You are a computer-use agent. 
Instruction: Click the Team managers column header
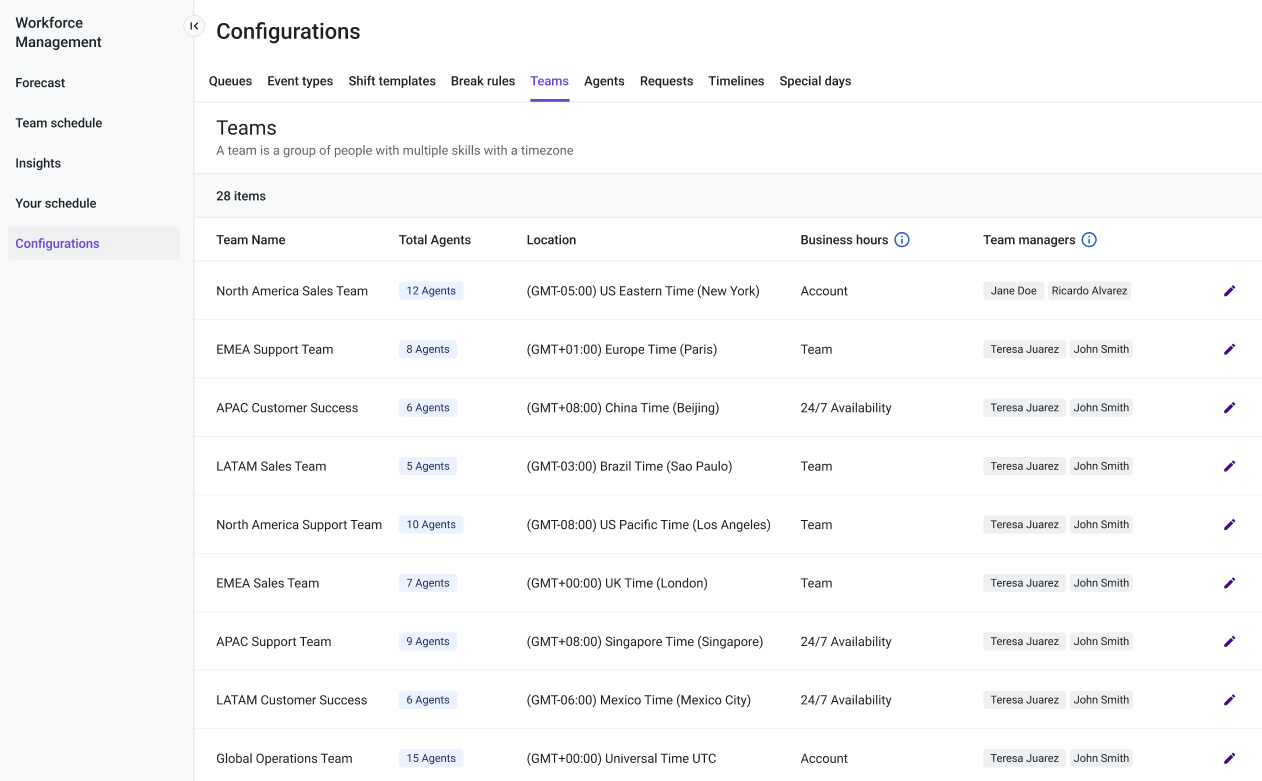(1029, 240)
